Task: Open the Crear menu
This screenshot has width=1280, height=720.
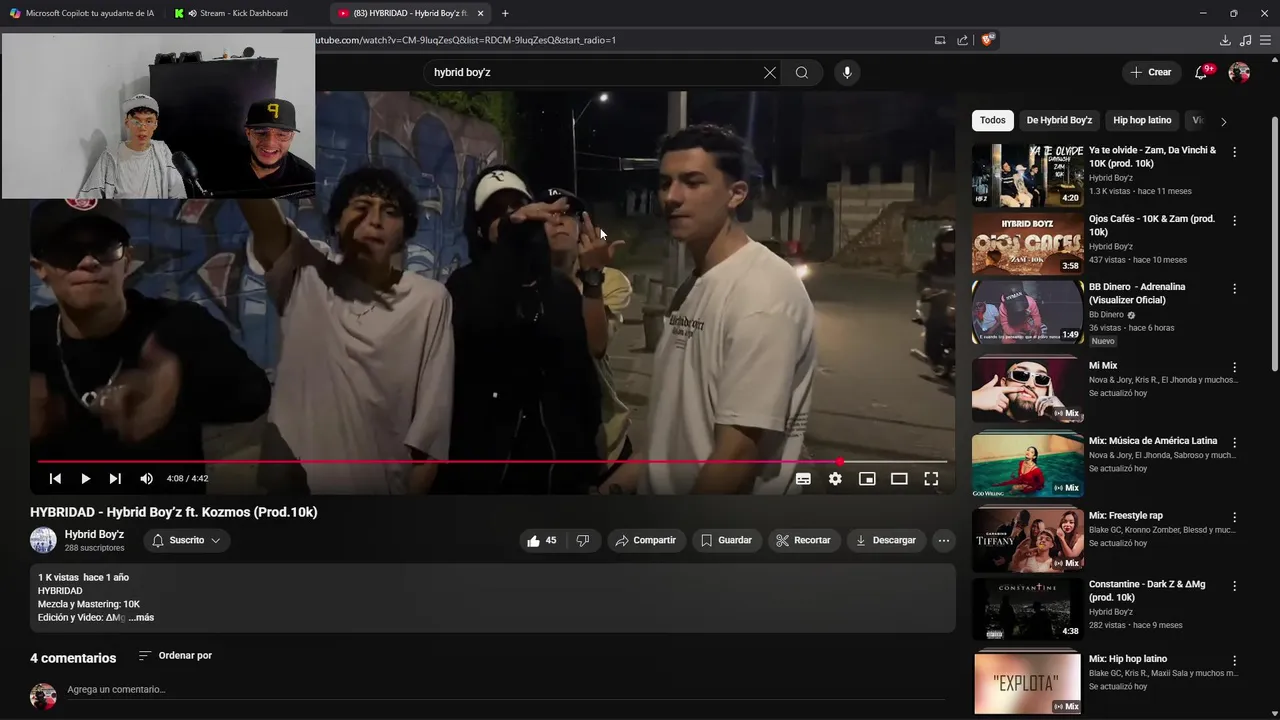Action: coord(1151,72)
